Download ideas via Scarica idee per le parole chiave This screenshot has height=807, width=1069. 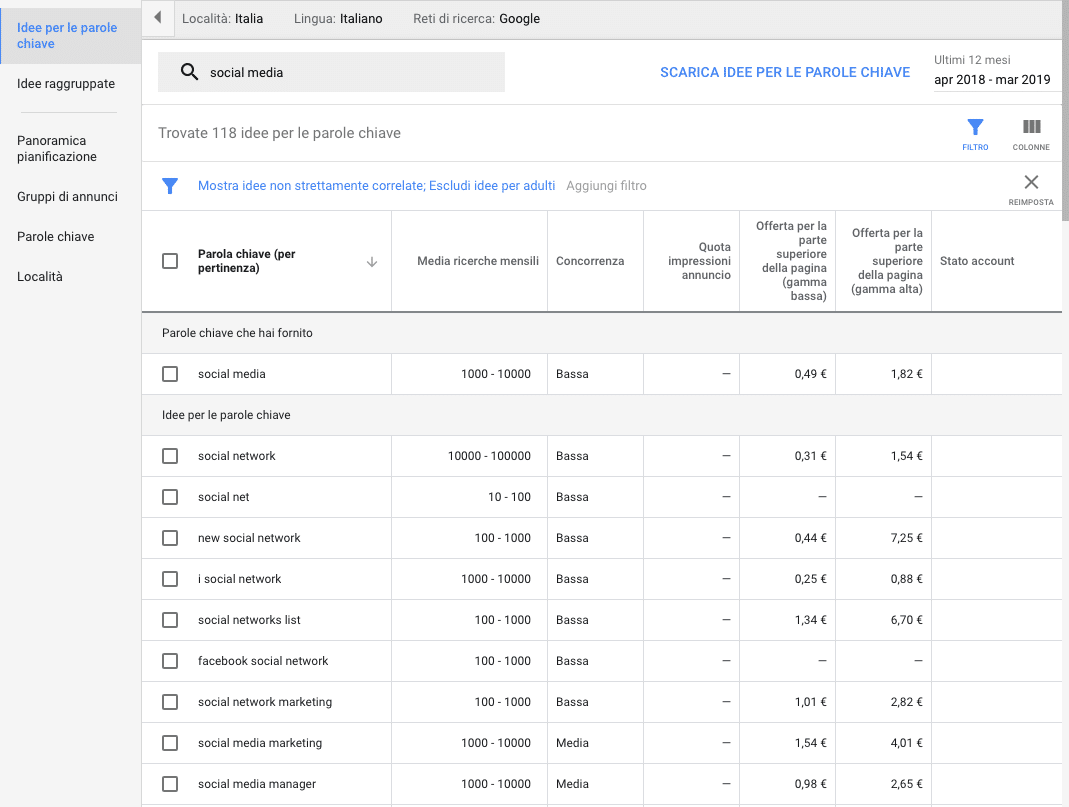coord(785,72)
